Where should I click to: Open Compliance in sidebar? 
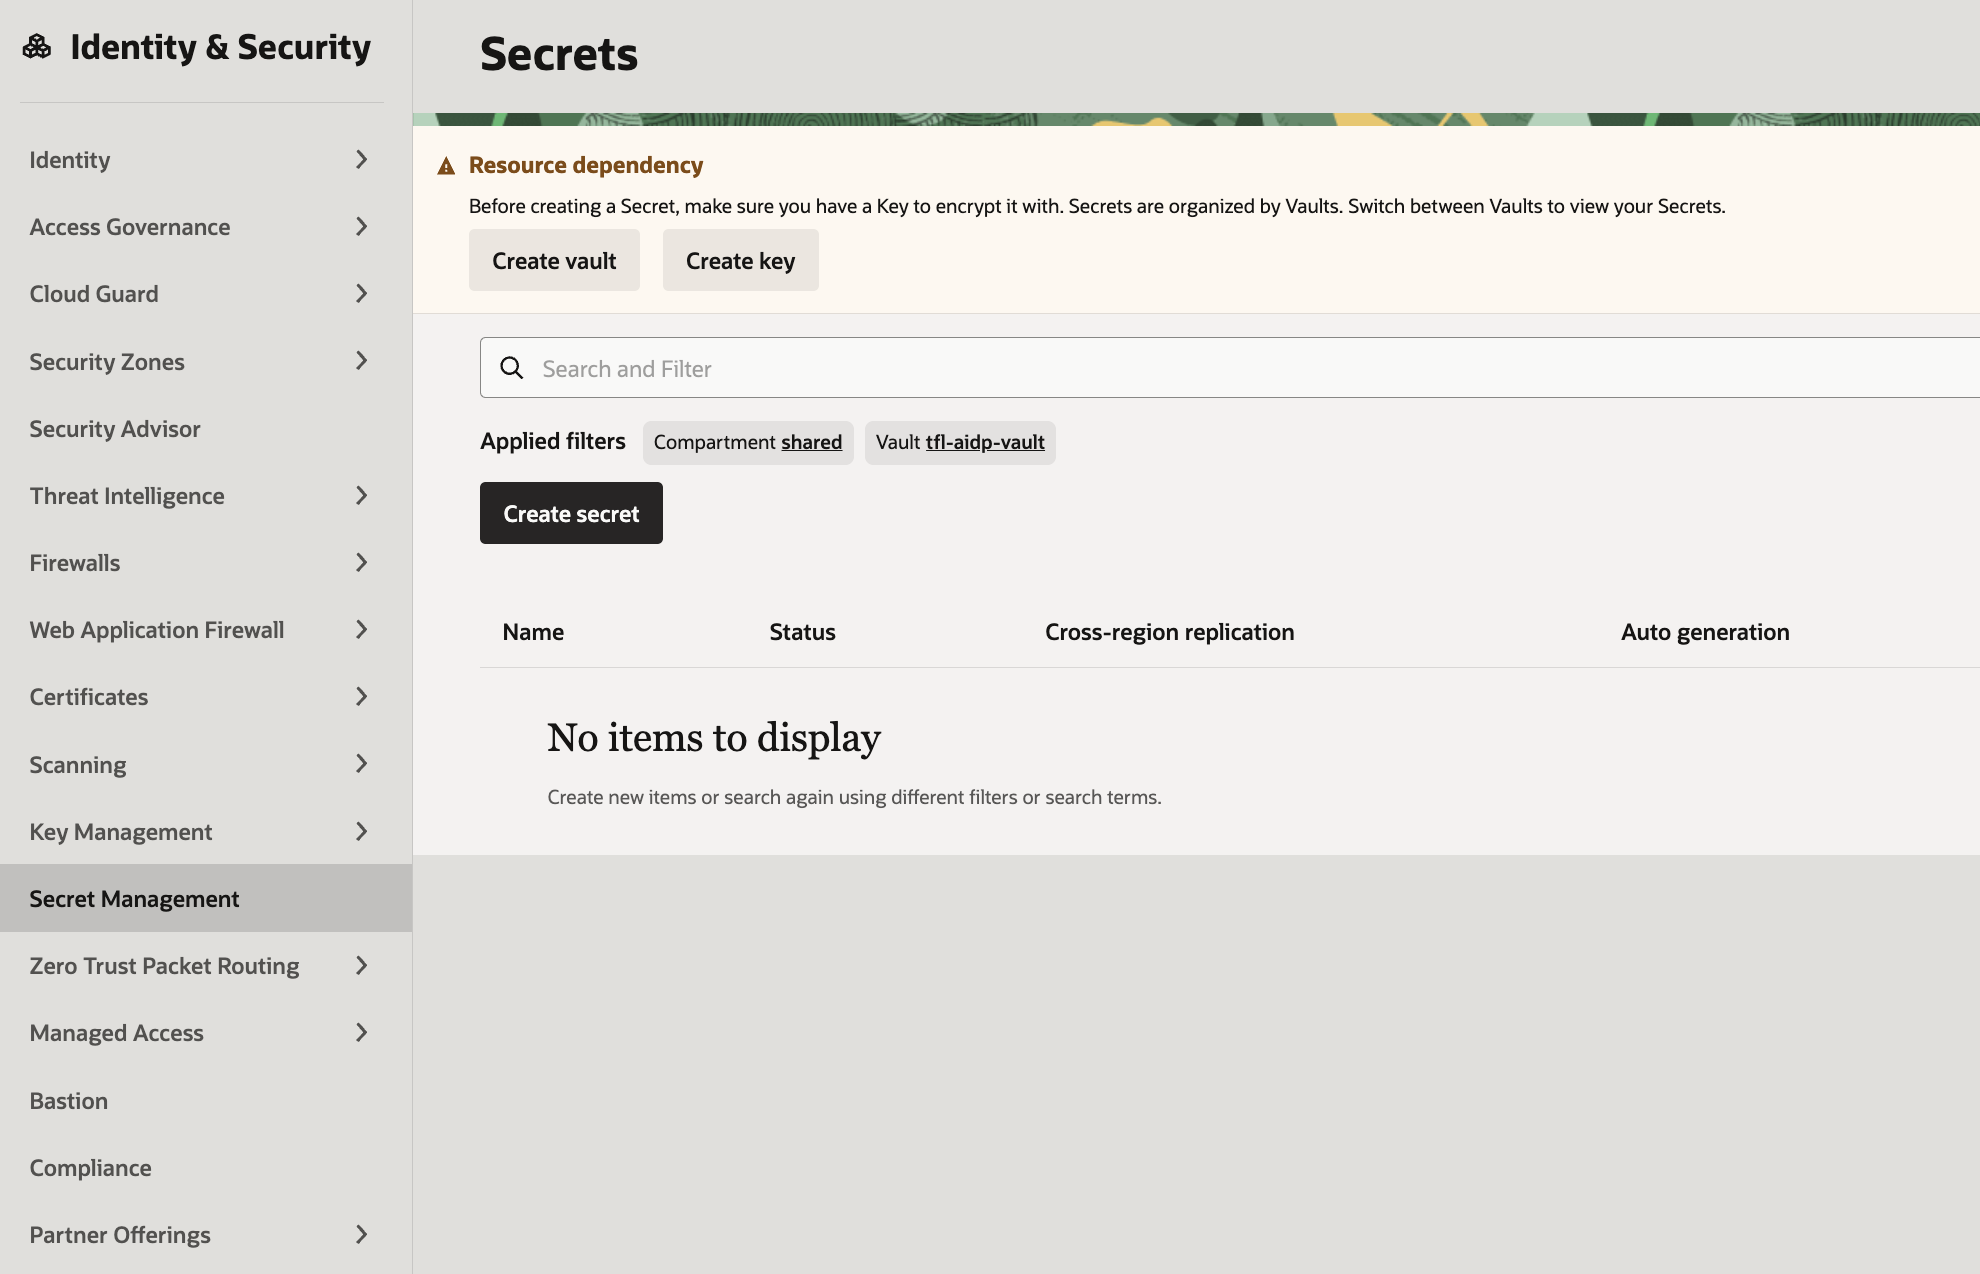206,1168
